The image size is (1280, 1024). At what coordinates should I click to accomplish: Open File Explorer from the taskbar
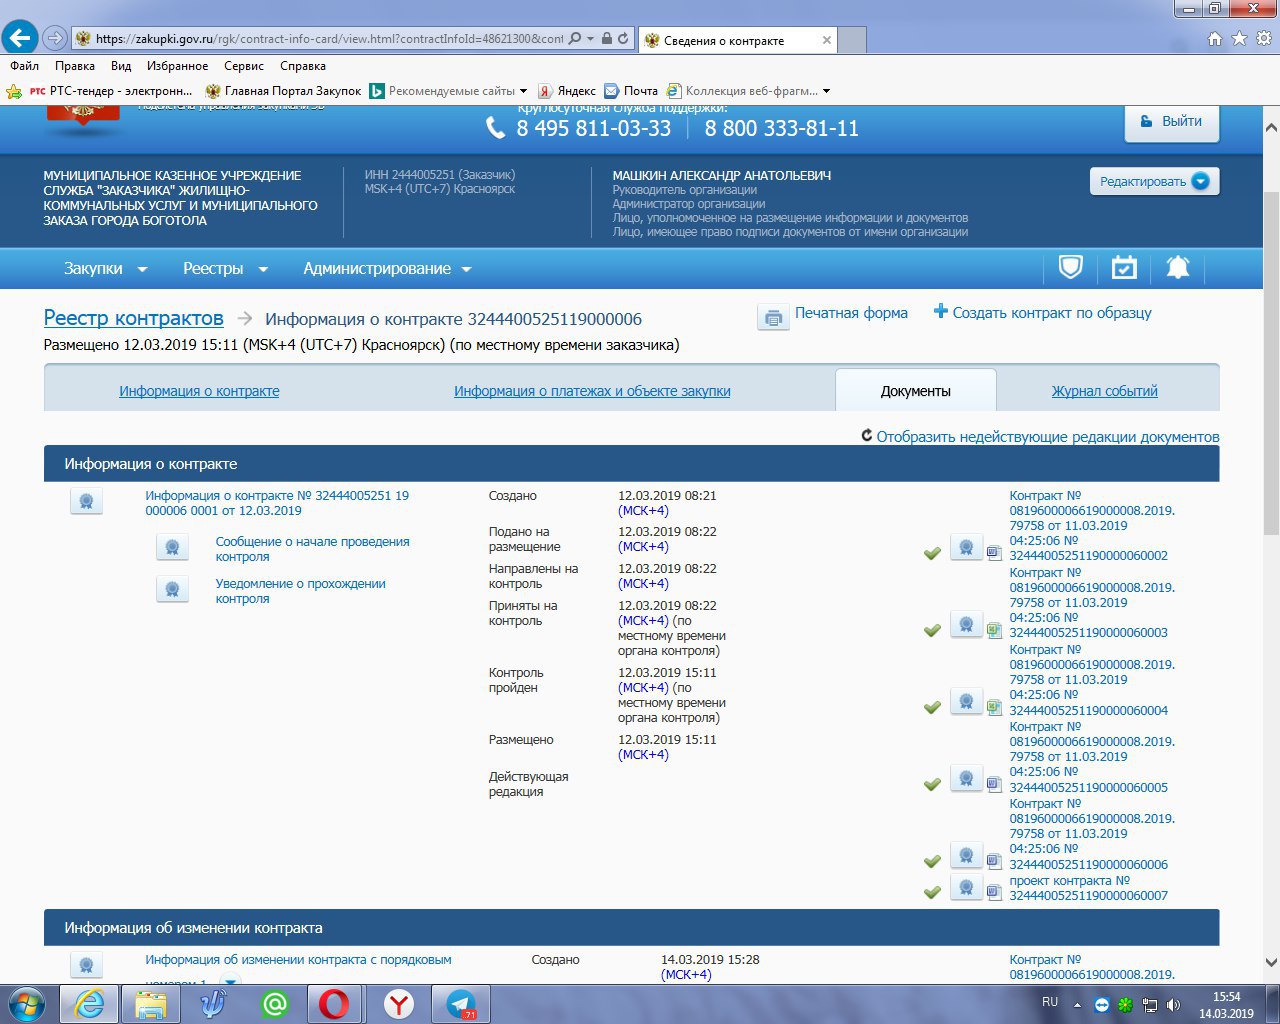coord(150,1003)
